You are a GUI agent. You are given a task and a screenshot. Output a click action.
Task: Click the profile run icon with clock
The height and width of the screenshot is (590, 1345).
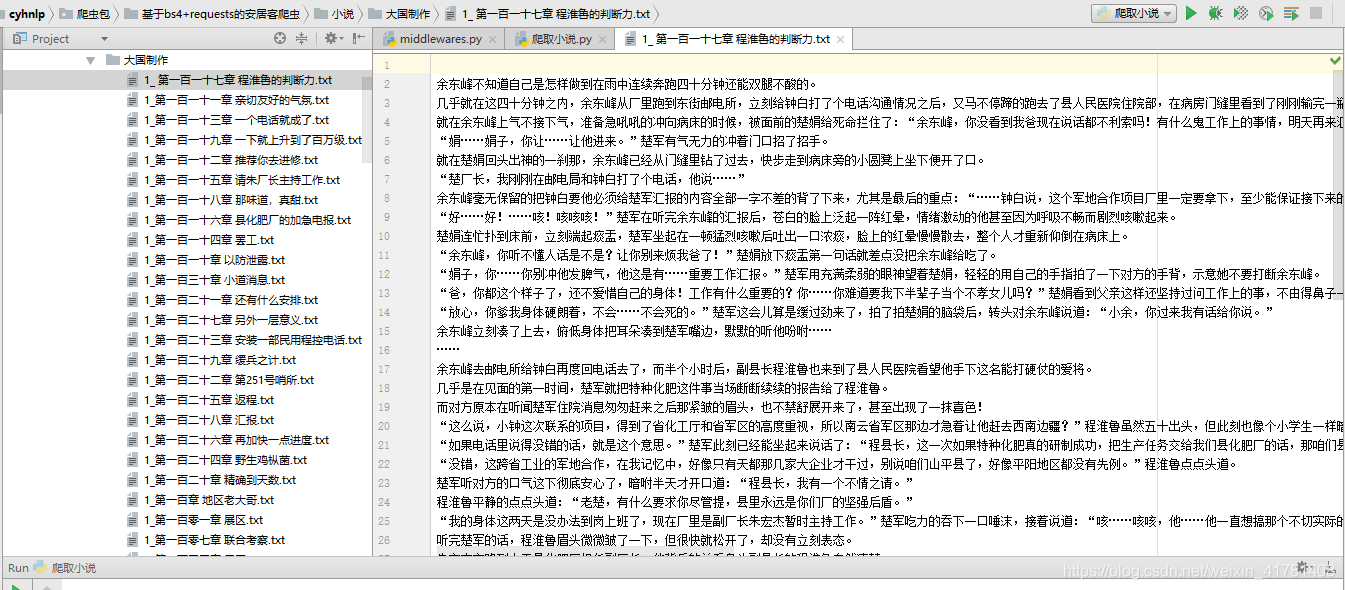point(1266,13)
